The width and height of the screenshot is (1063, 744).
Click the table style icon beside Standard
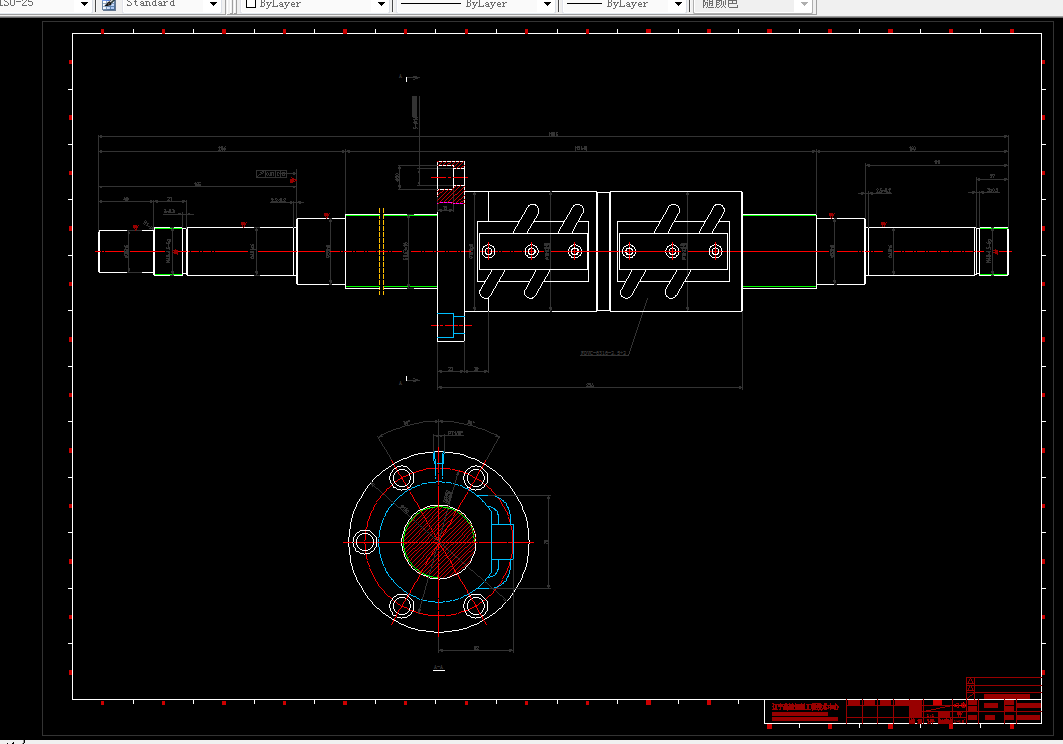click(x=108, y=5)
